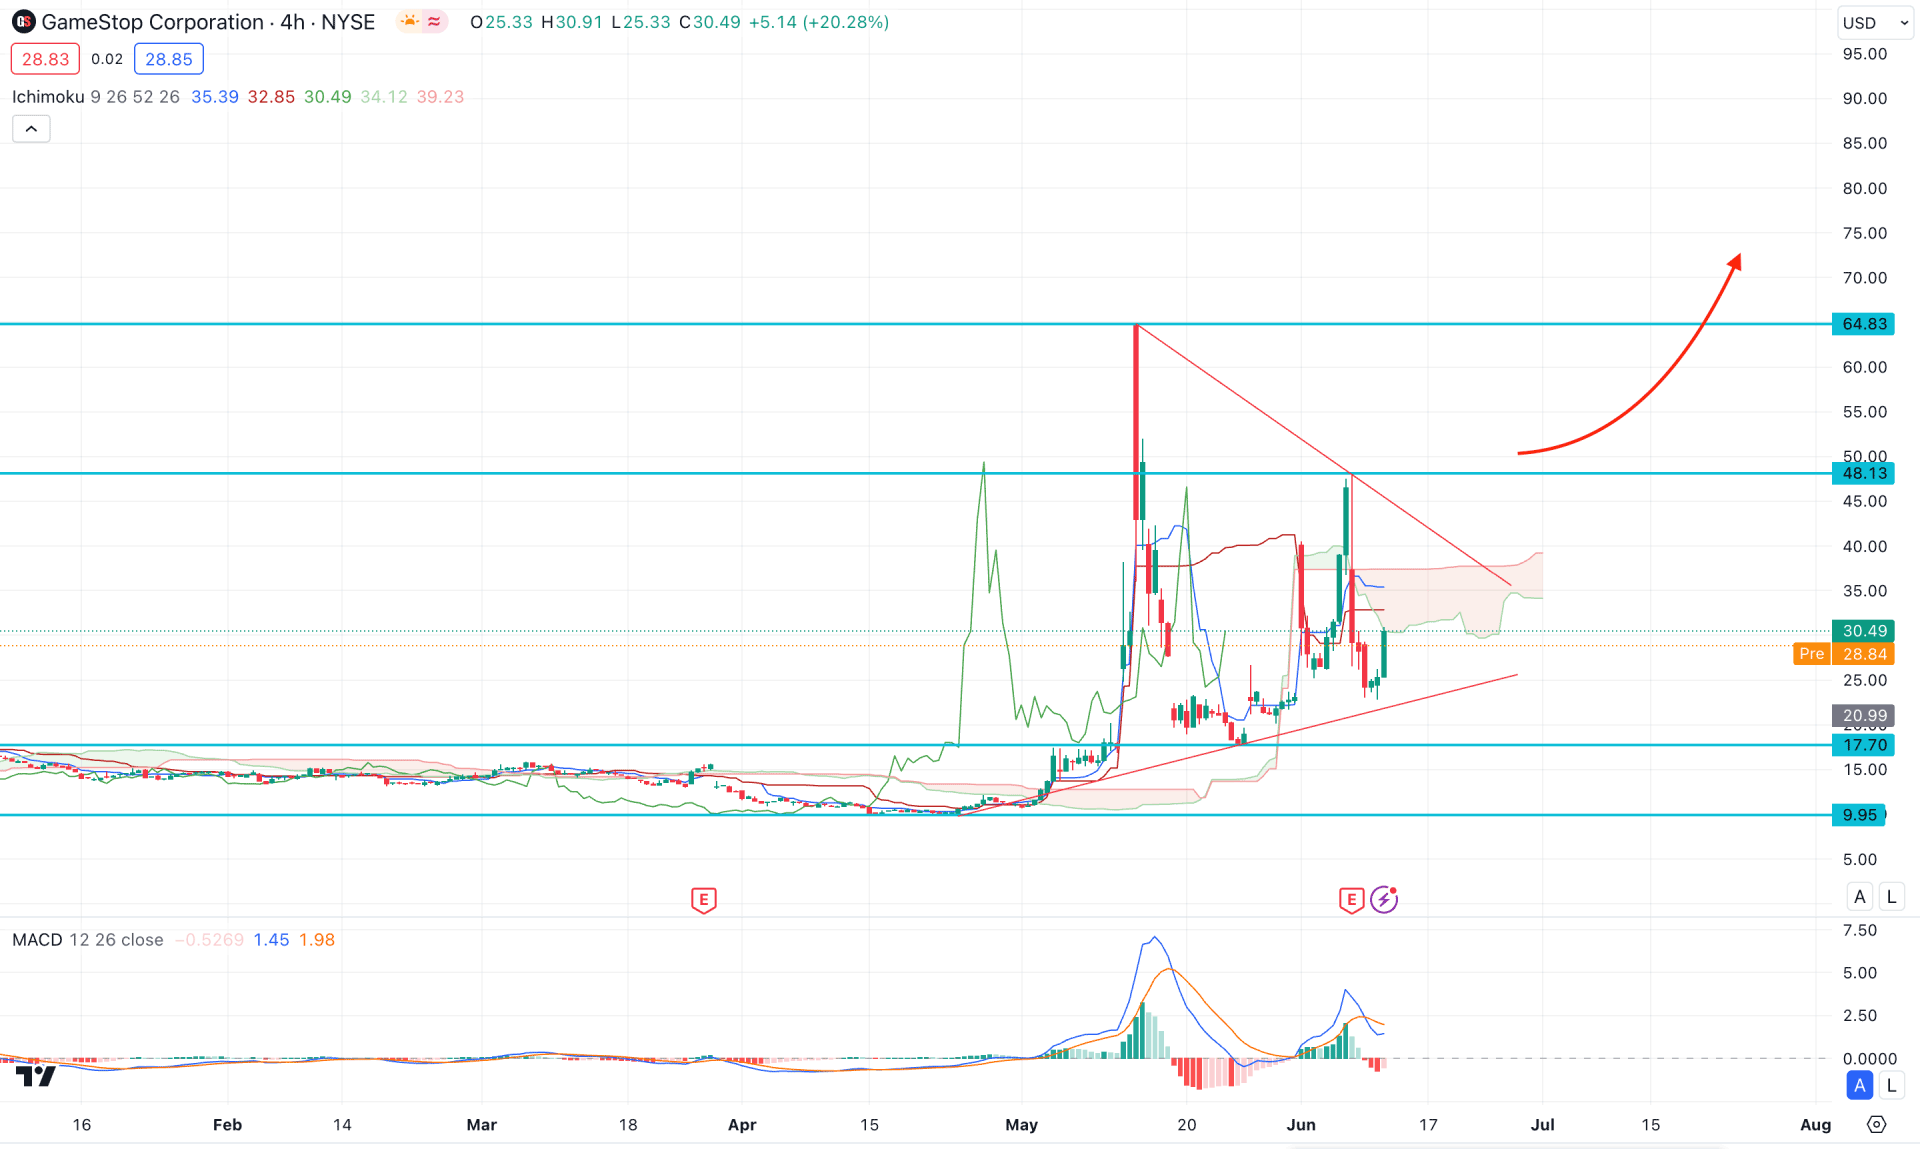This screenshot has height=1149, width=1920.
Task: Click the sun pre-market session icon
Action: pos(410,22)
